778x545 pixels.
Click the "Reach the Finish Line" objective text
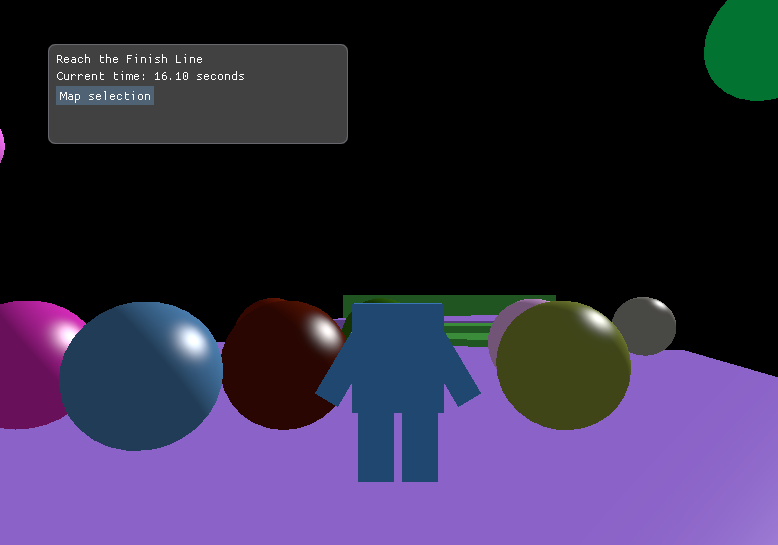[x=129, y=59]
